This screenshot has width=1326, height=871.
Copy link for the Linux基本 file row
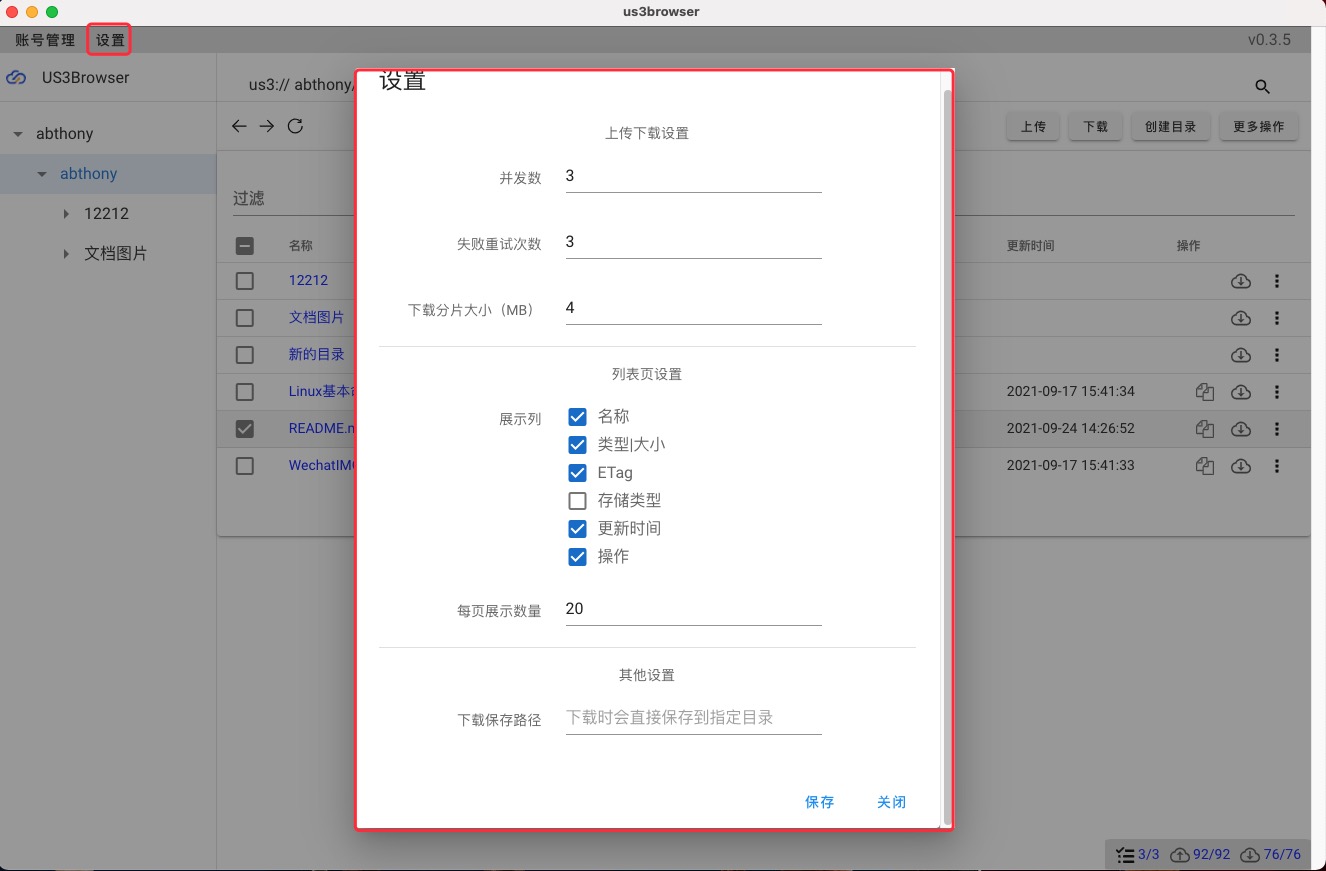pyautogui.click(x=1205, y=392)
